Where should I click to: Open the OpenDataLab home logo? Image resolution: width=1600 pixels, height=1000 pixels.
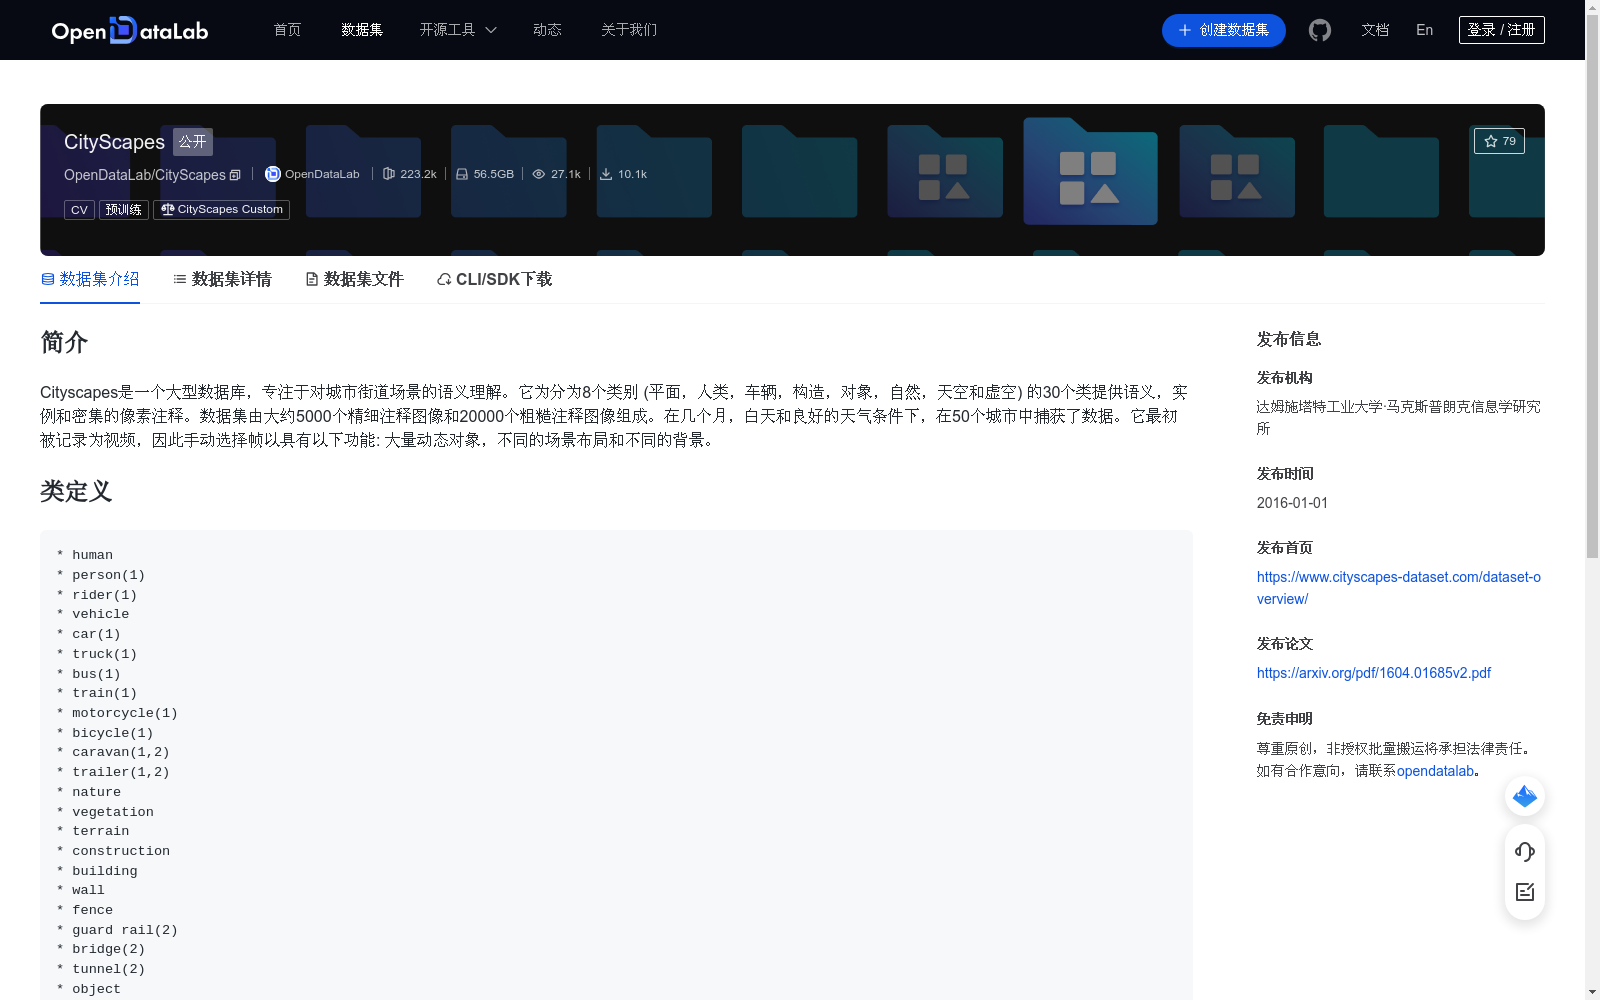click(x=130, y=30)
